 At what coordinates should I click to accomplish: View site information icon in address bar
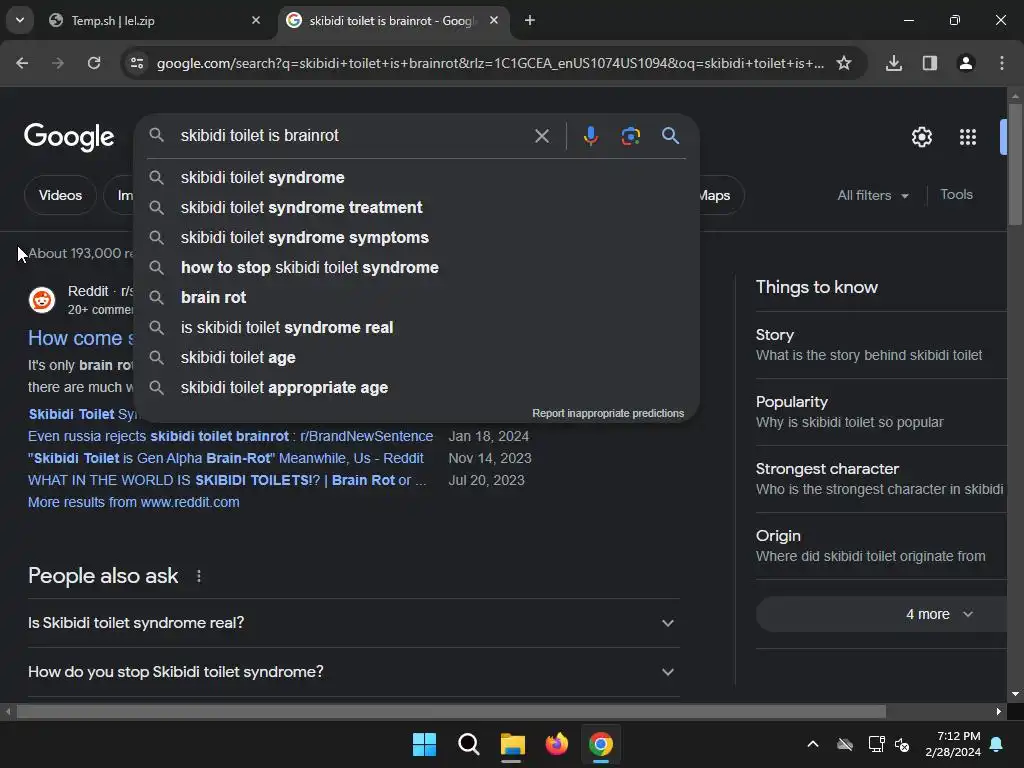point(136,63)
